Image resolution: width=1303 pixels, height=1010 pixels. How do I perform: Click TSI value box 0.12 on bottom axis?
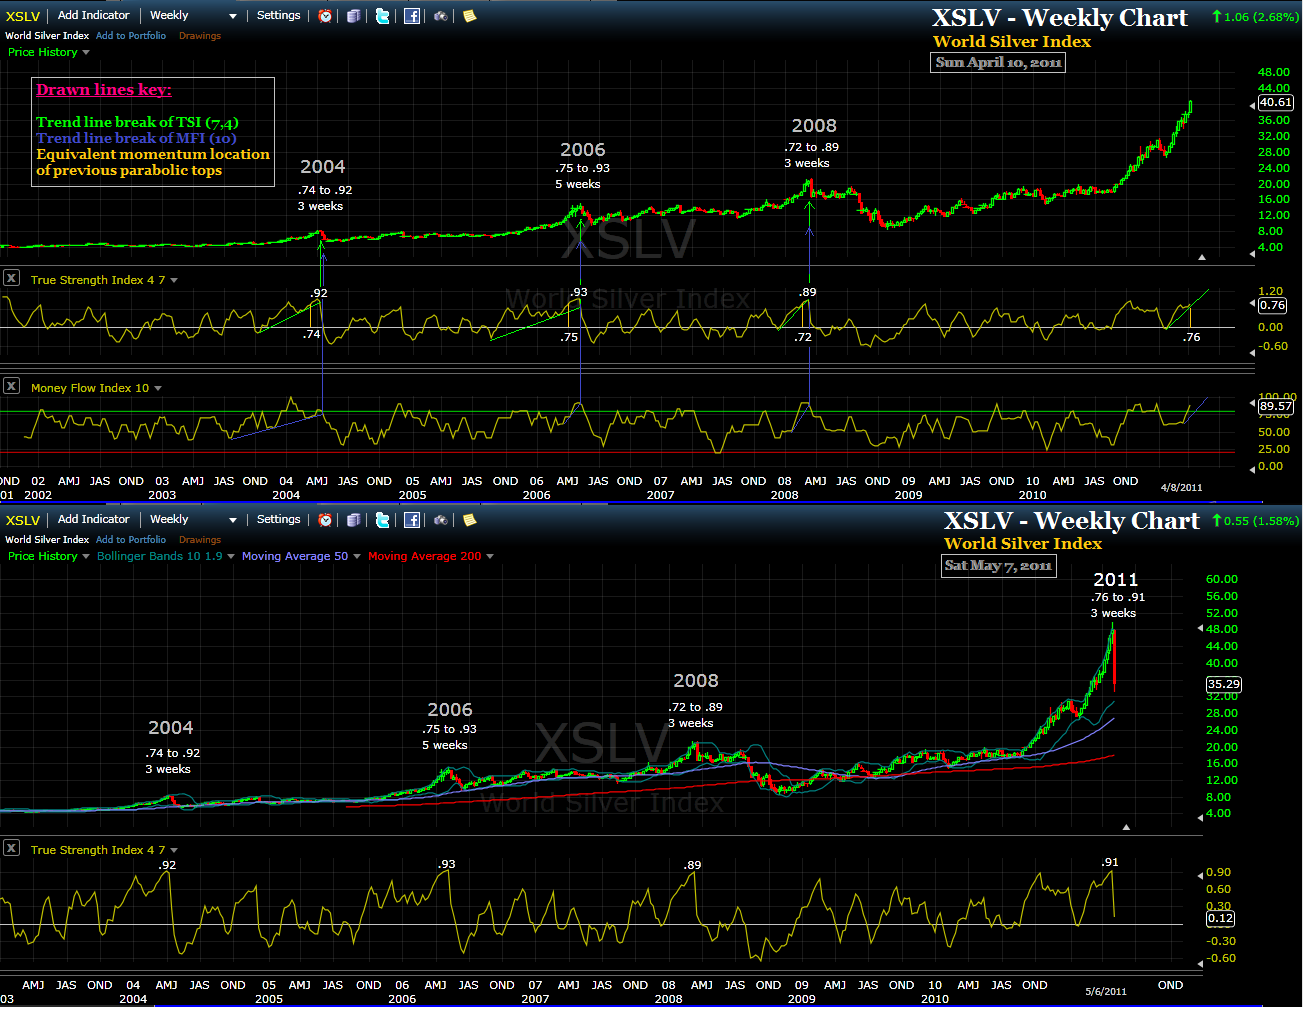[1220, 918]
